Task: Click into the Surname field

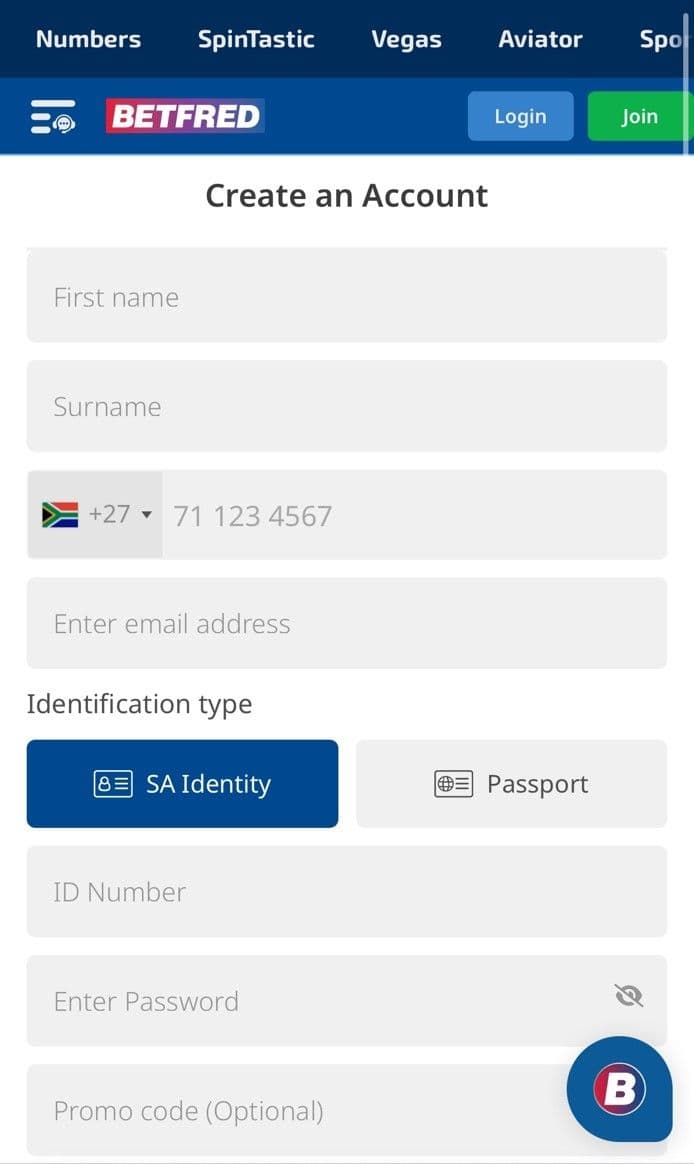Action: 346,406
